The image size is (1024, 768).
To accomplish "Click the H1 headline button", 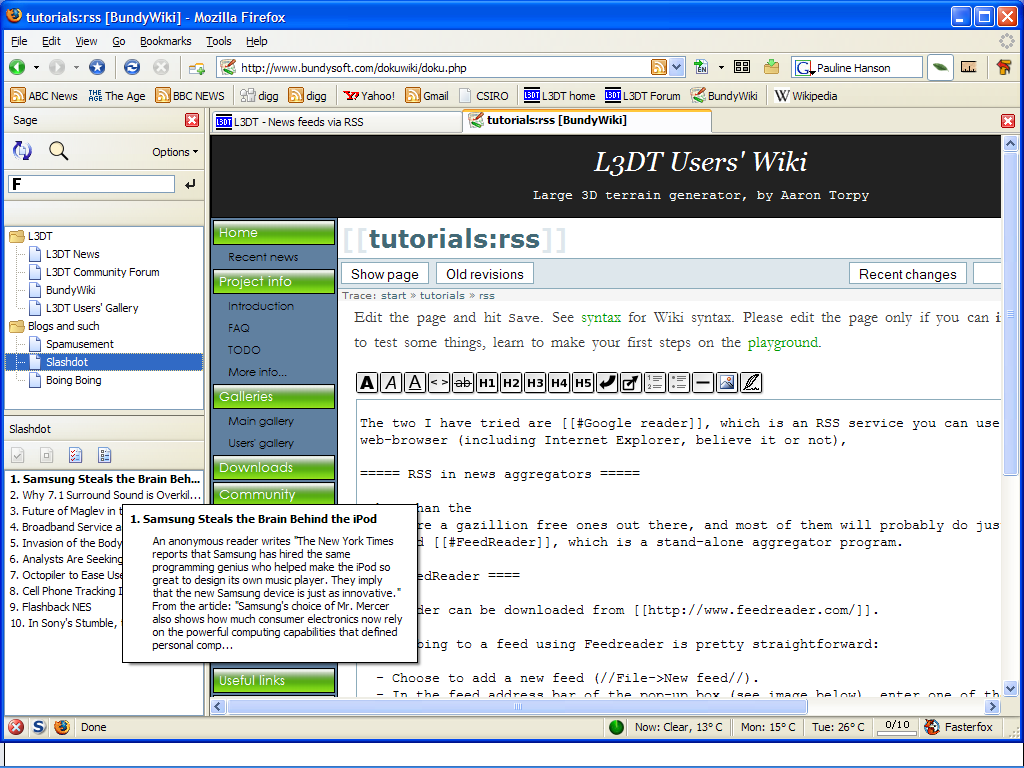I will click(487, 382).
